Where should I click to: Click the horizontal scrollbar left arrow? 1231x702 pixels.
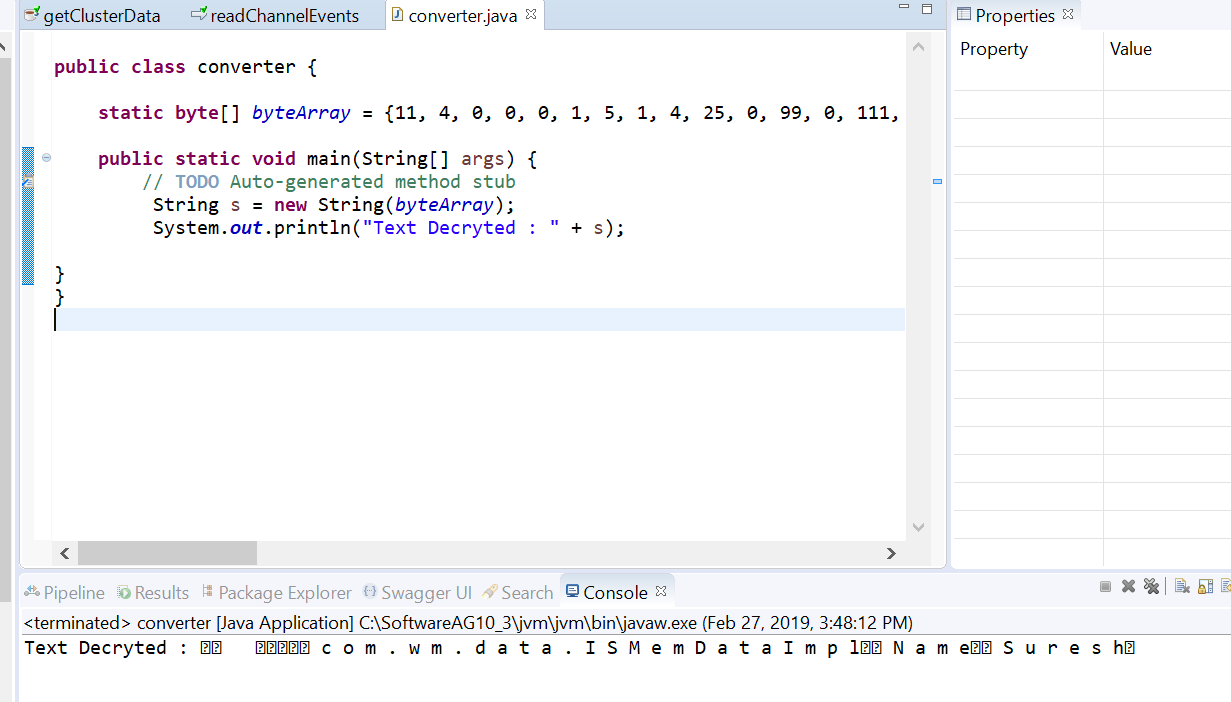coord(64,553)
